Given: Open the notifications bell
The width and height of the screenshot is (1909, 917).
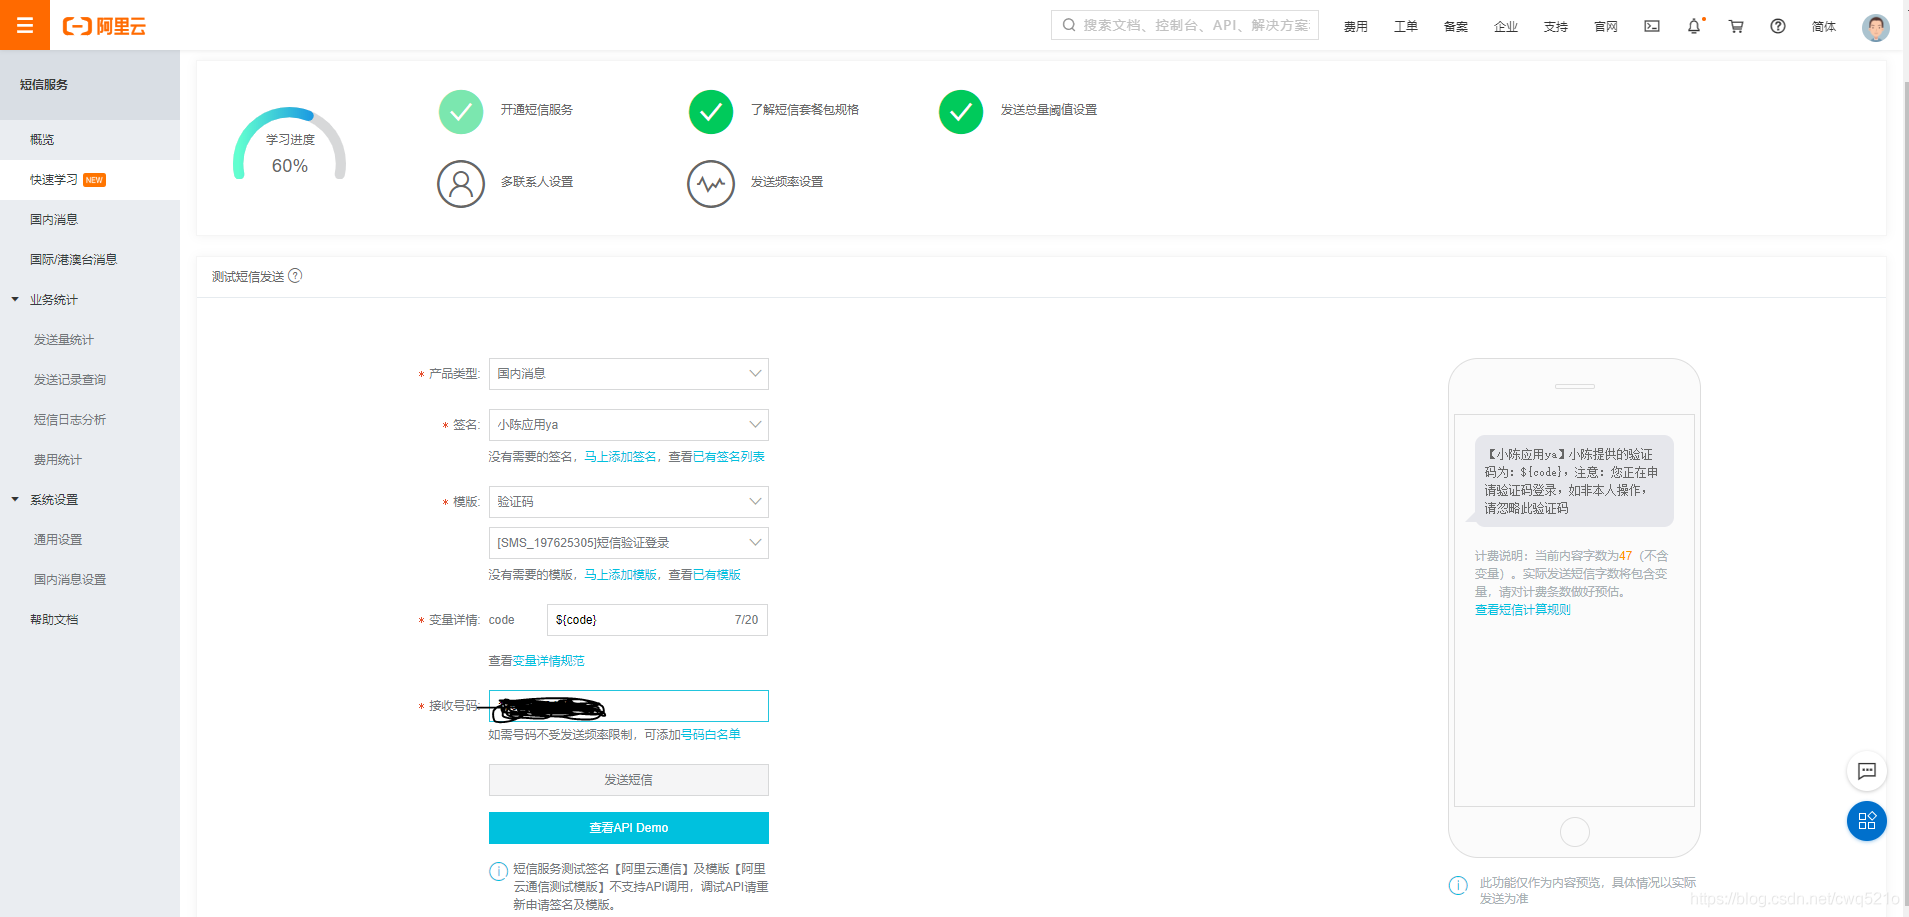Looking at the screenshot, I should pyautogui.click(x=1694, y=27).
